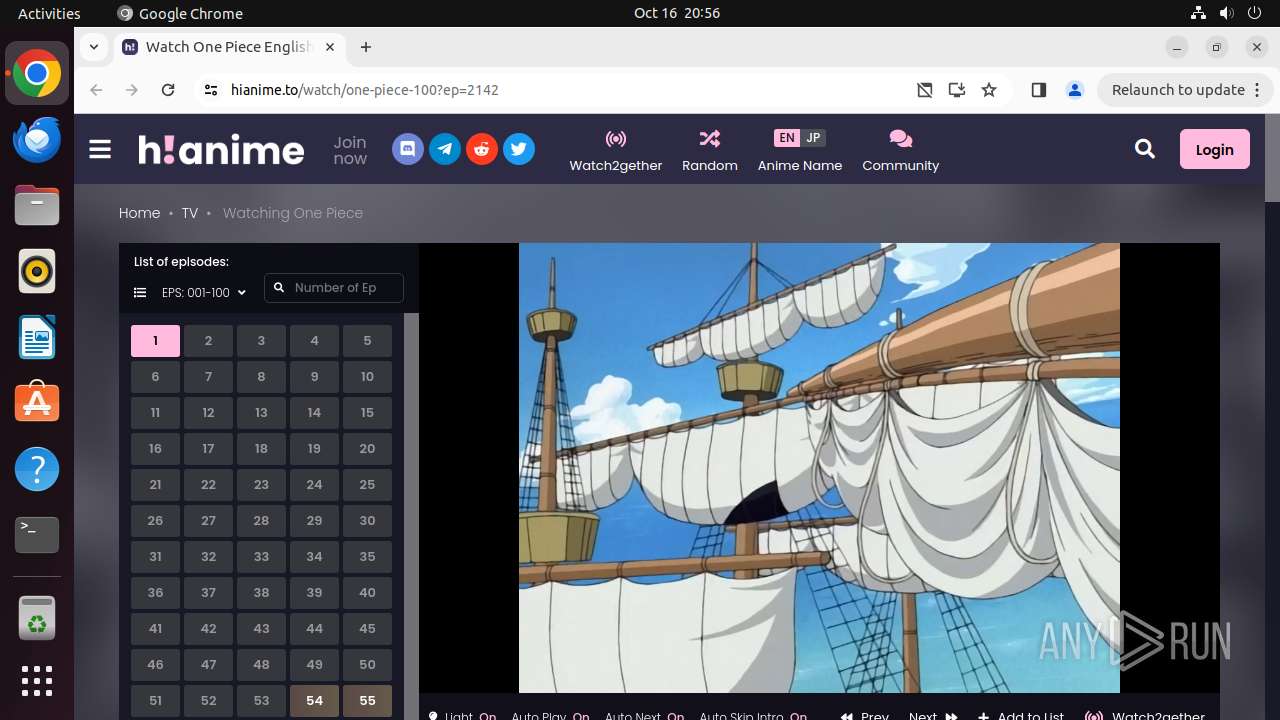
Task: Open Terminal from the dock
Action: click(x=37, y=536)
